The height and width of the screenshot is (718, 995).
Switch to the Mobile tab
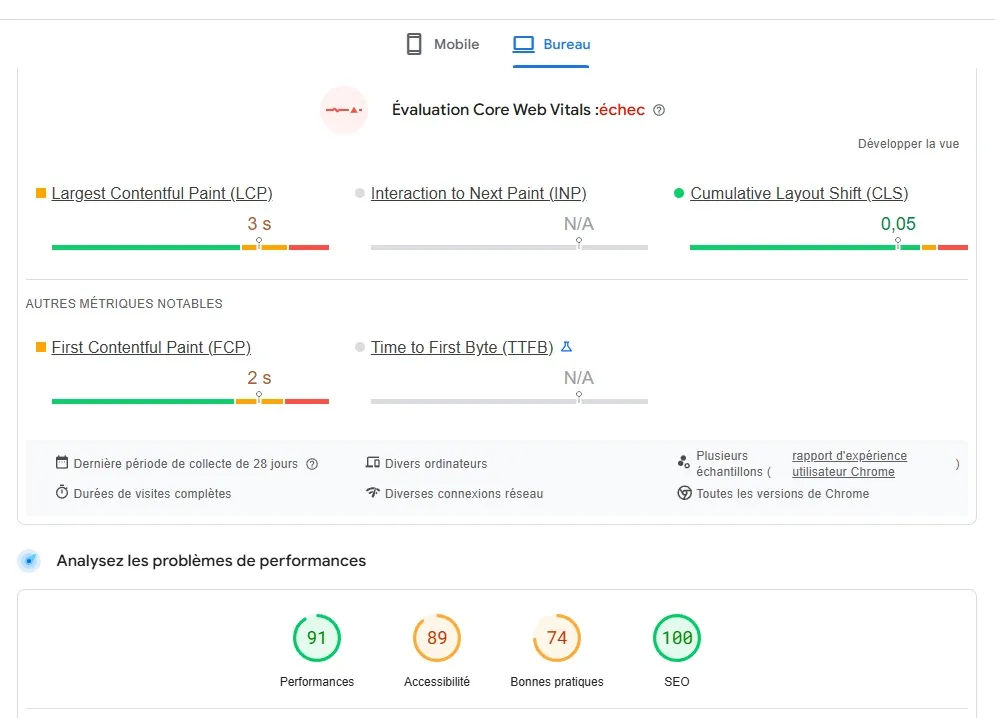(x=442, y=44)
